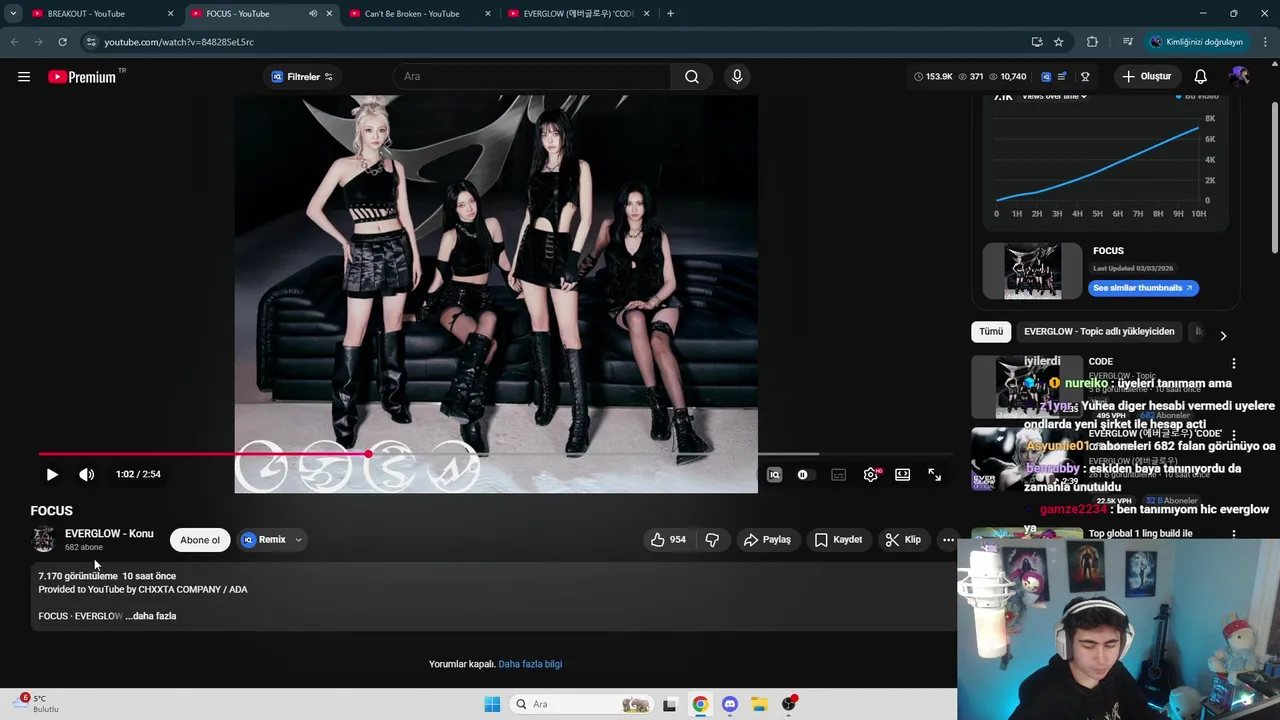Switch to theater mode

click(x=903, y=475)
